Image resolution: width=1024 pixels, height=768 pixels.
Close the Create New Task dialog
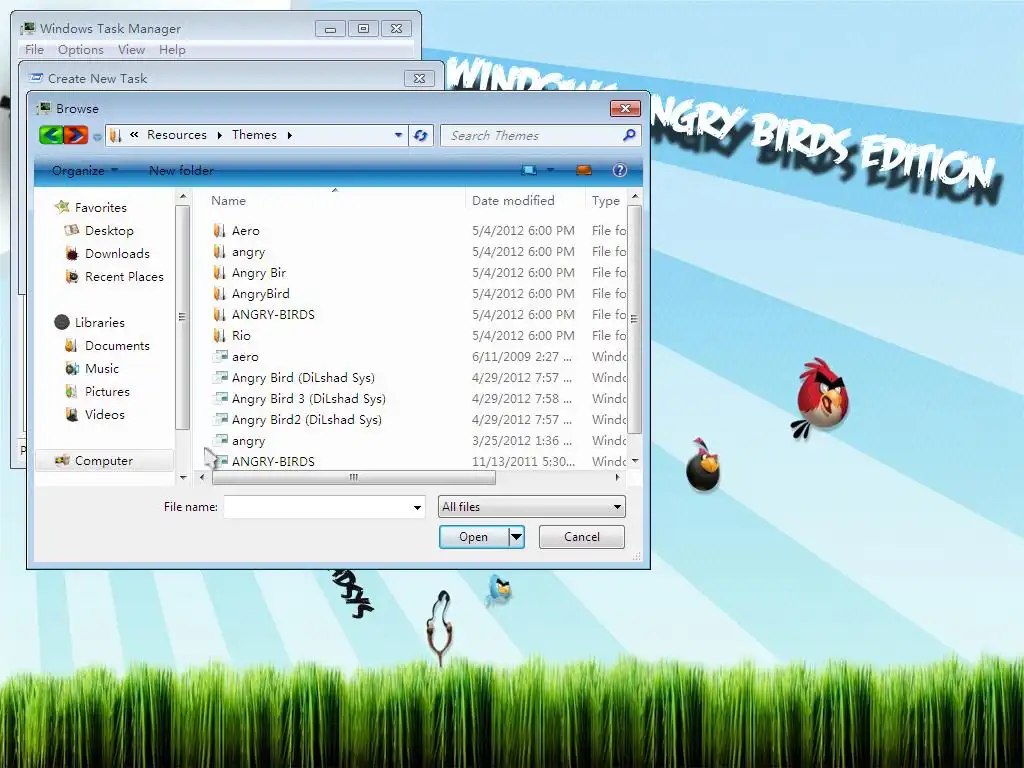pyautogui.click(x=419, y=78)
